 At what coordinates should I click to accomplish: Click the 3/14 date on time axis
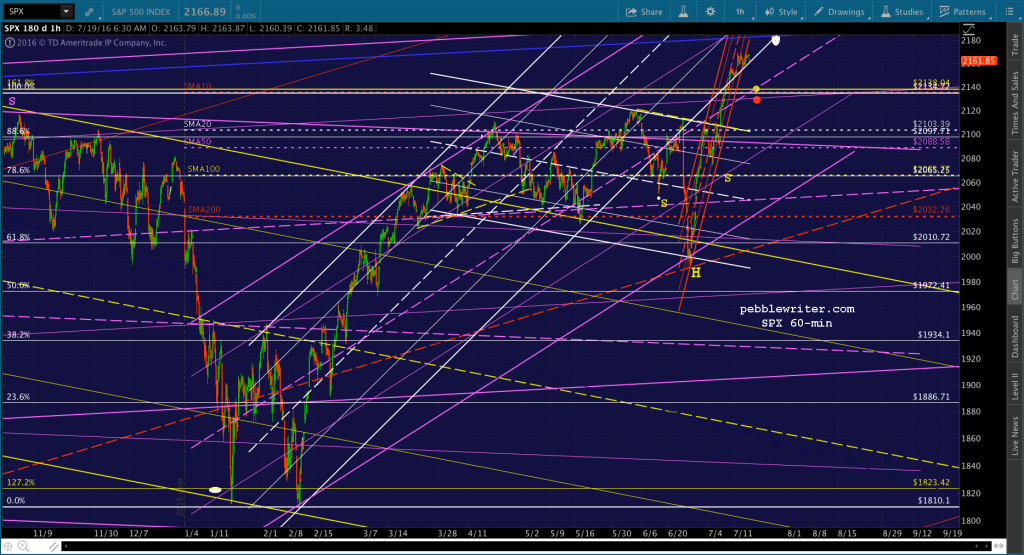(398, 533)
